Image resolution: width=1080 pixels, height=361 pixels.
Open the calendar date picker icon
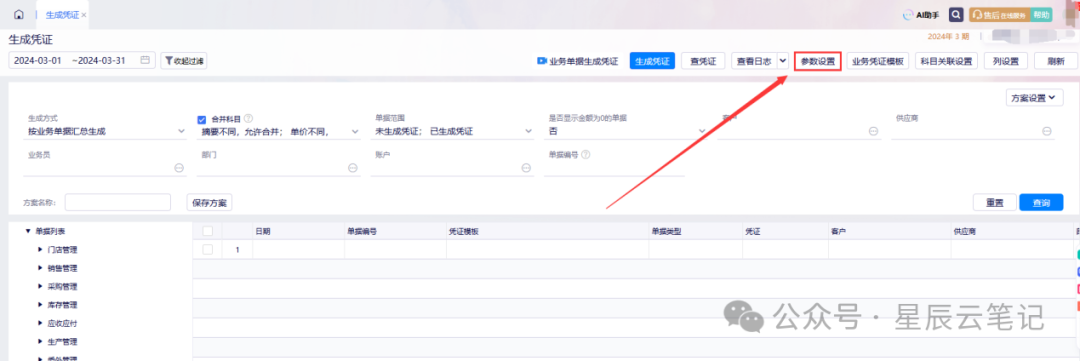click(145, 61)
